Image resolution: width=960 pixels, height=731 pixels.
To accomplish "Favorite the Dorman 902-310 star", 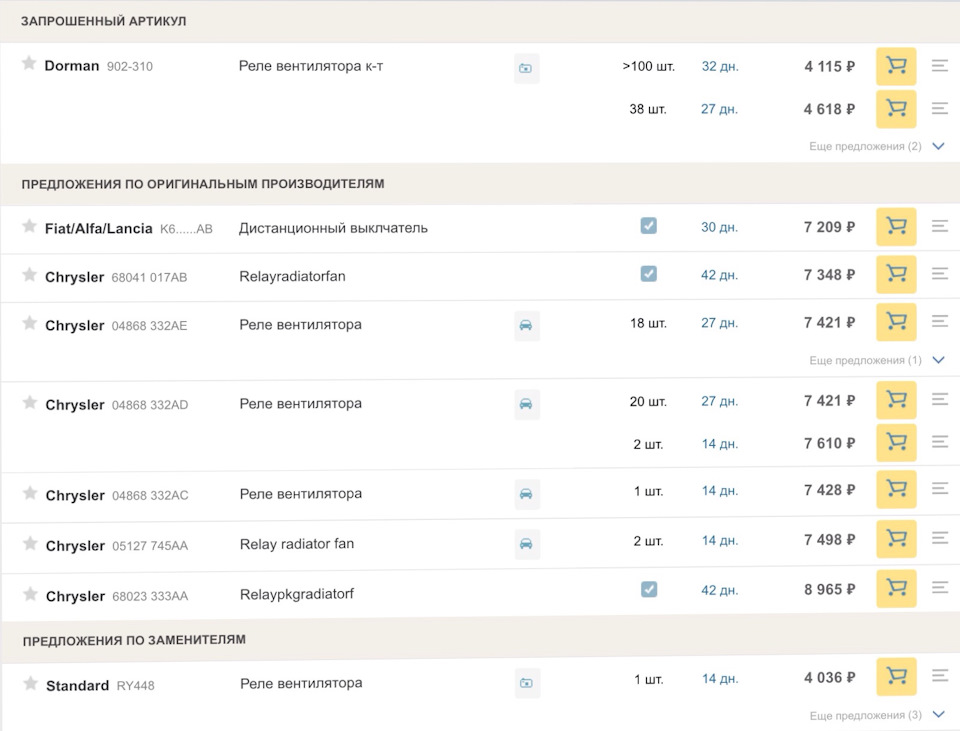I will [29, 64].
